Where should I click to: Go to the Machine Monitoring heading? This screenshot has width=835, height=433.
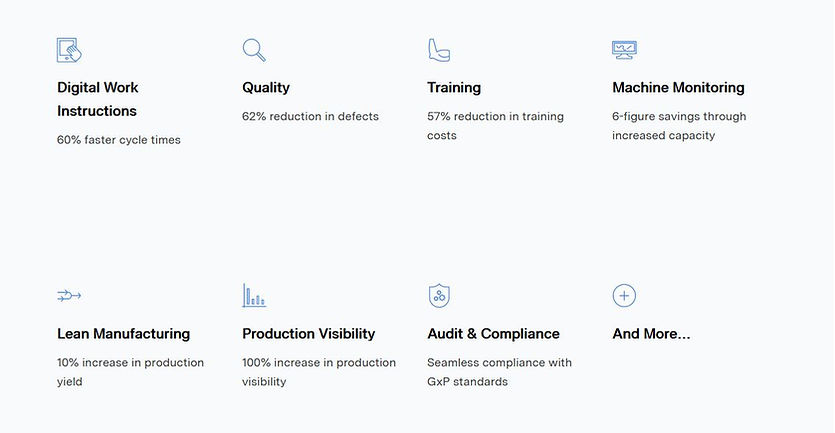(678, 87)
